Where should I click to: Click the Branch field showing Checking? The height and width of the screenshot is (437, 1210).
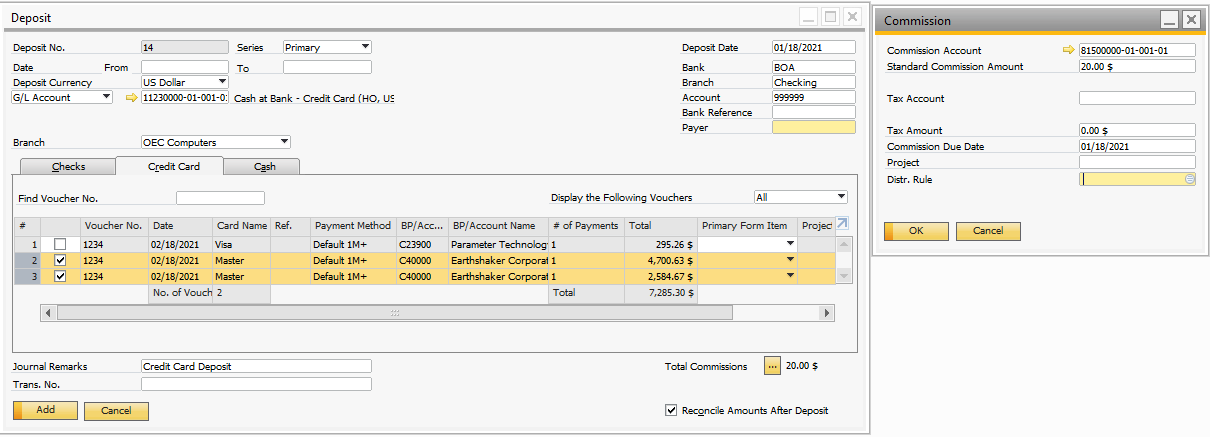(x=813, y=82)
